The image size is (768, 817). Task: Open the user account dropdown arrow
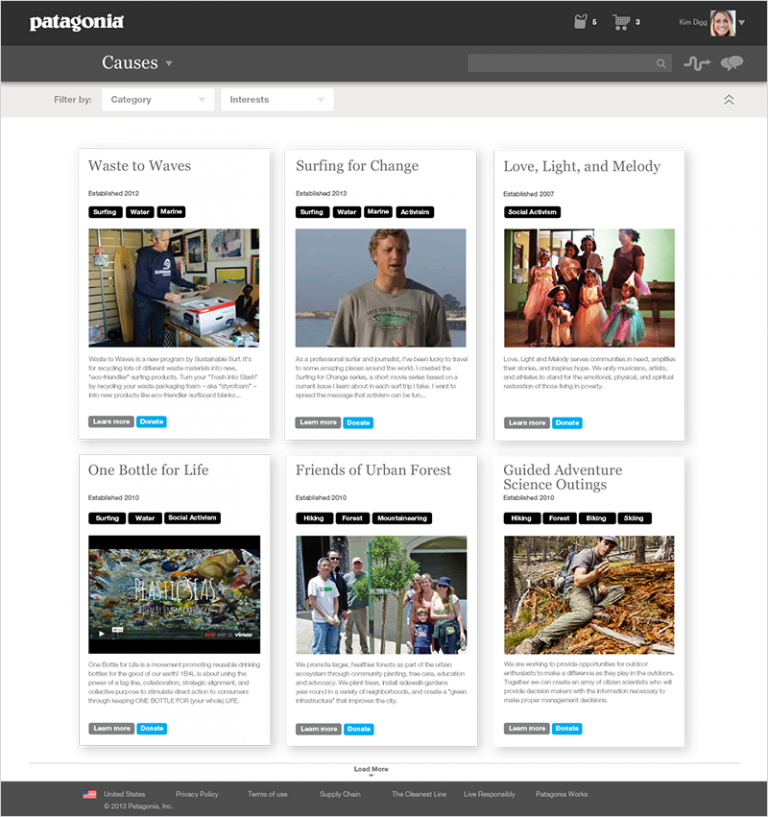(742, 23)
